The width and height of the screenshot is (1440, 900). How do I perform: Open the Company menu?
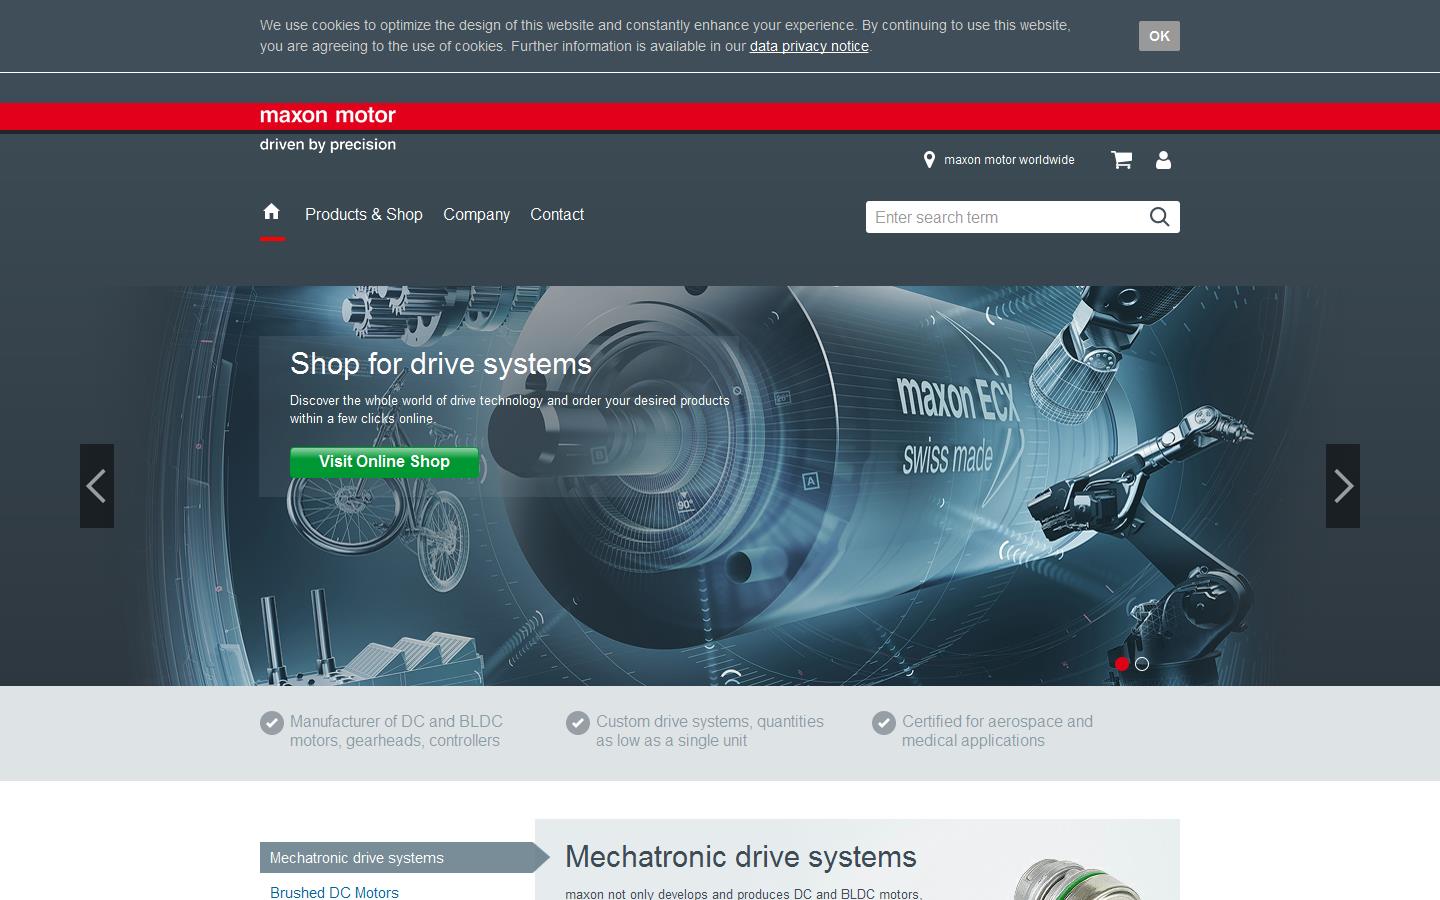(x=476, y=214)
